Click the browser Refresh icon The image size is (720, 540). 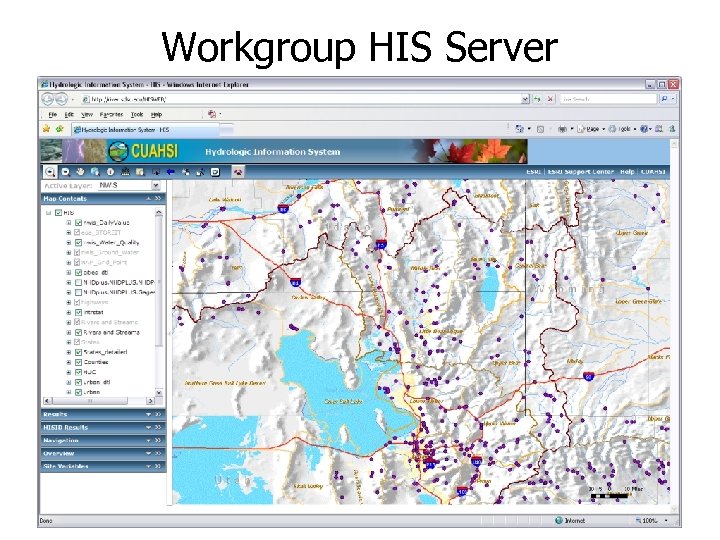pos(537,99)
